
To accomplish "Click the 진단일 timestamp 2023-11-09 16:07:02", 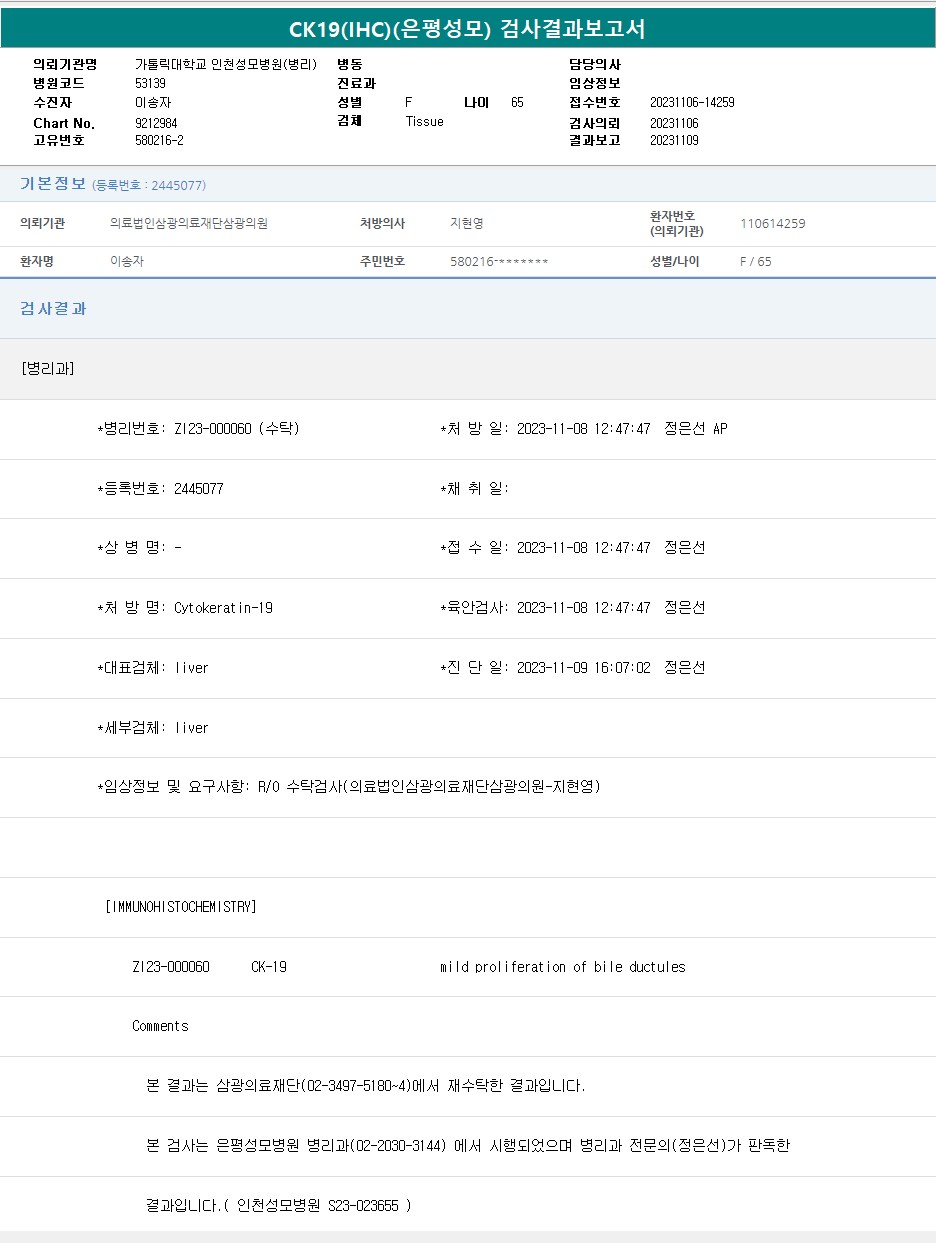I will (583, 668).
